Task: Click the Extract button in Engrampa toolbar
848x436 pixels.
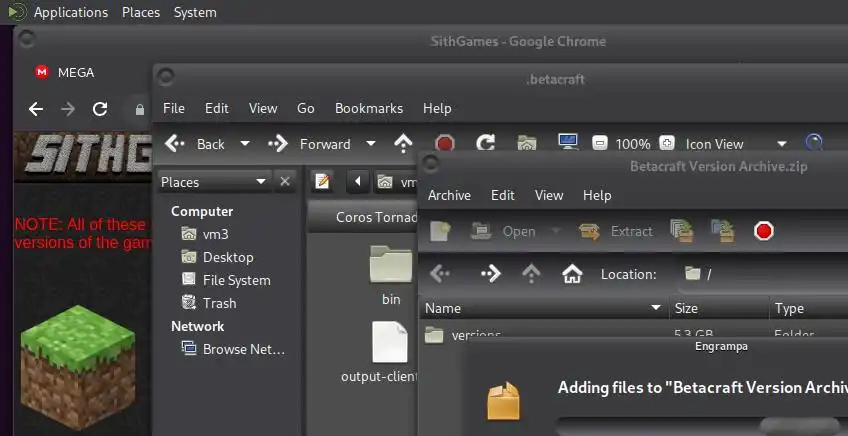Action: point(615,232)
